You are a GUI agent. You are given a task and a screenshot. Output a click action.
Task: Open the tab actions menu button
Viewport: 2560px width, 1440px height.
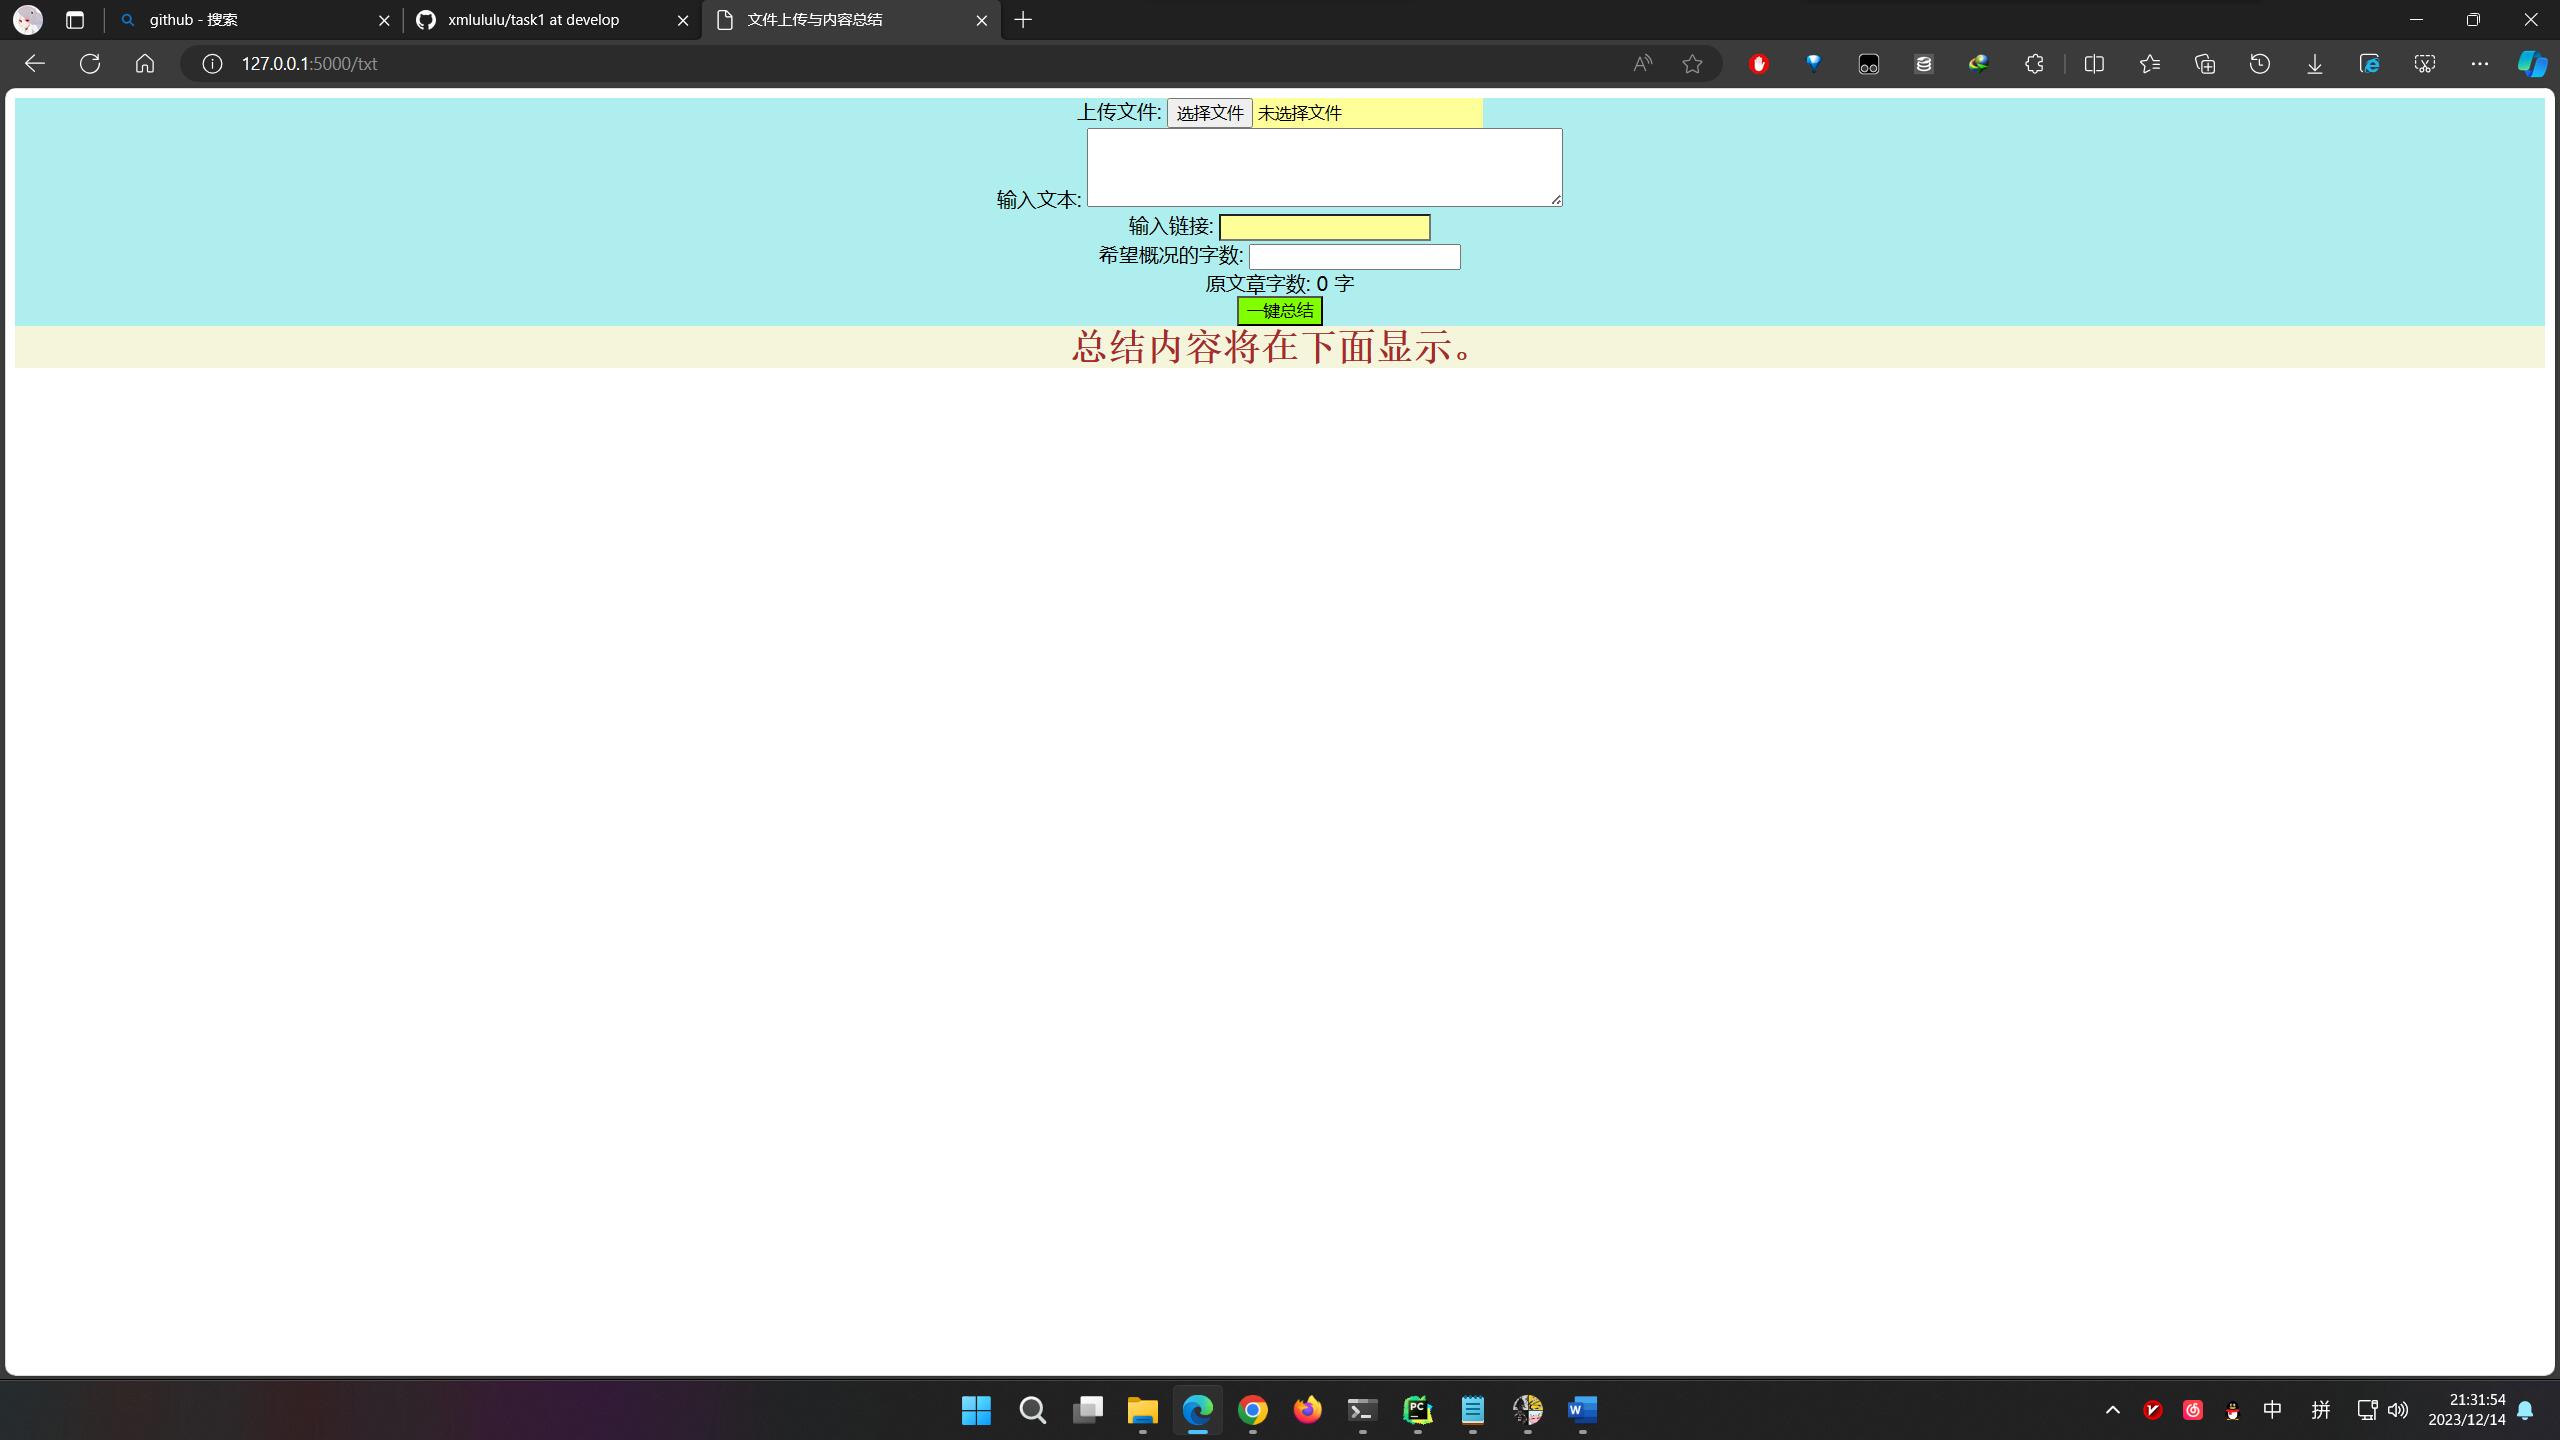75,20
